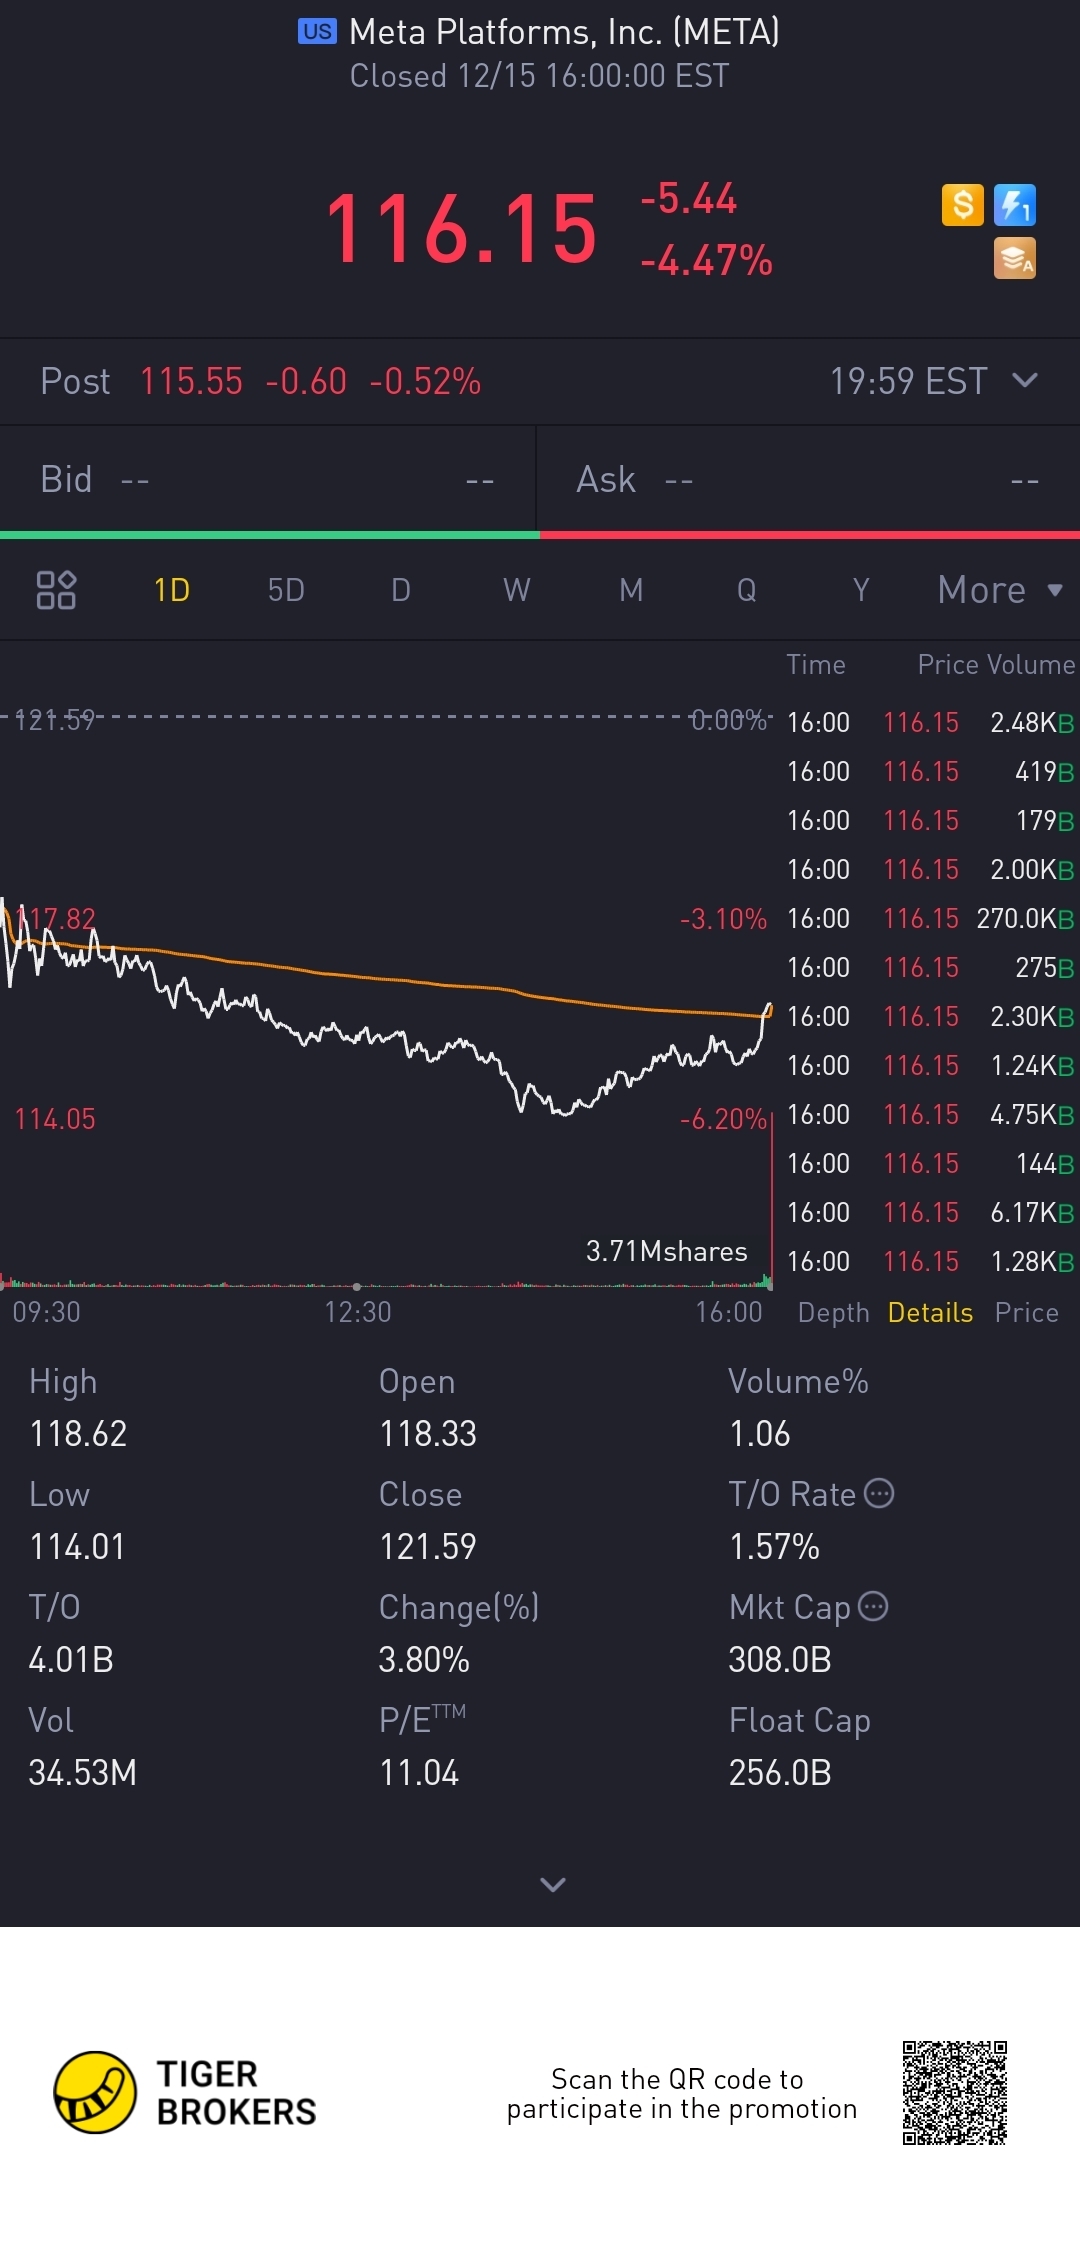The height and width of the screenshot is (2259, 1080).
Task: Open T/O Rate info icon
Action: pyautogui.click(x=879, y=1493)
